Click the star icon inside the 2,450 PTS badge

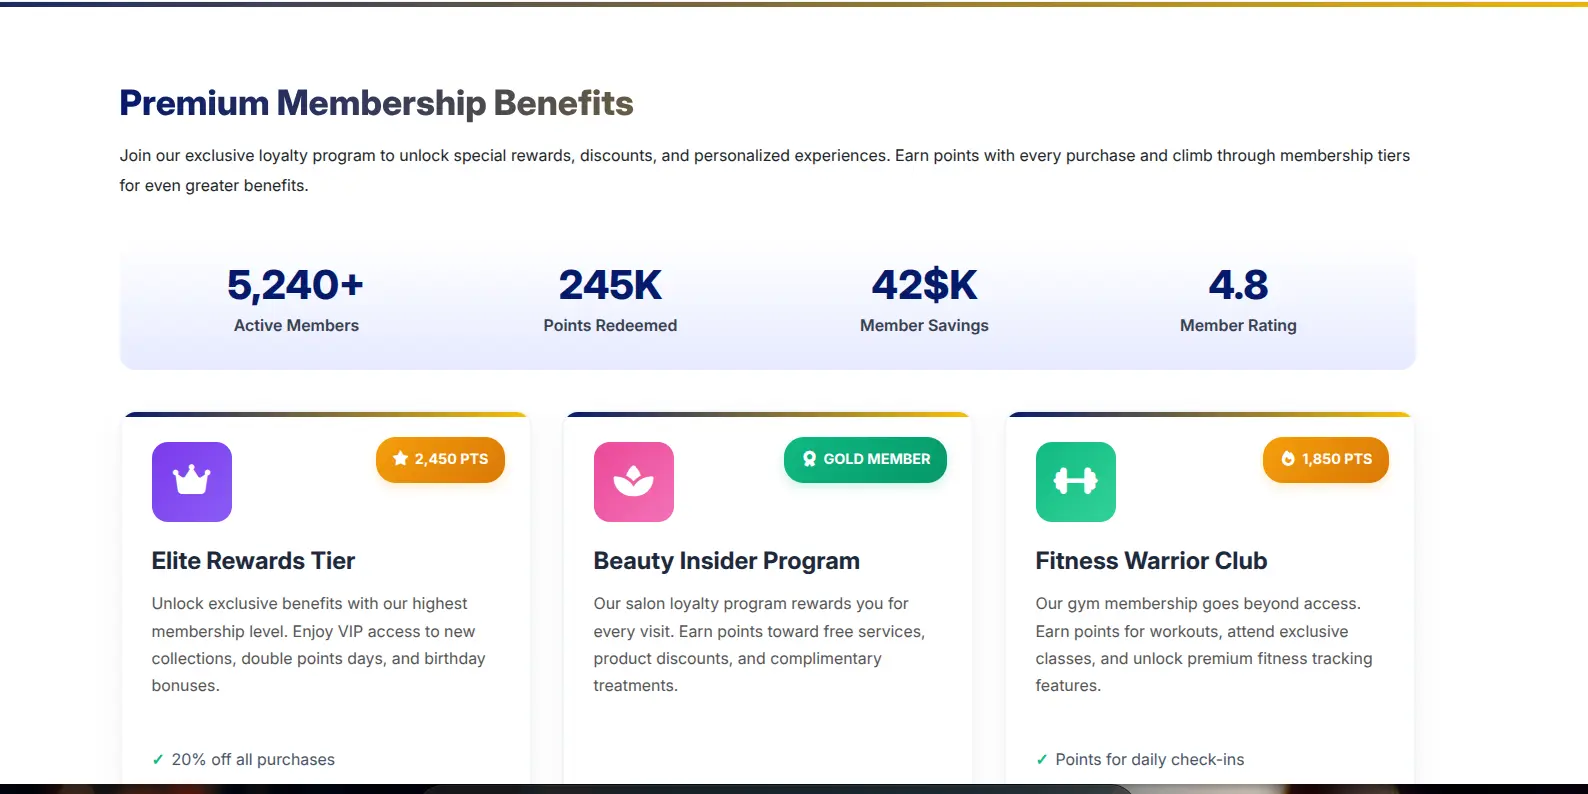tap(398, 460)
